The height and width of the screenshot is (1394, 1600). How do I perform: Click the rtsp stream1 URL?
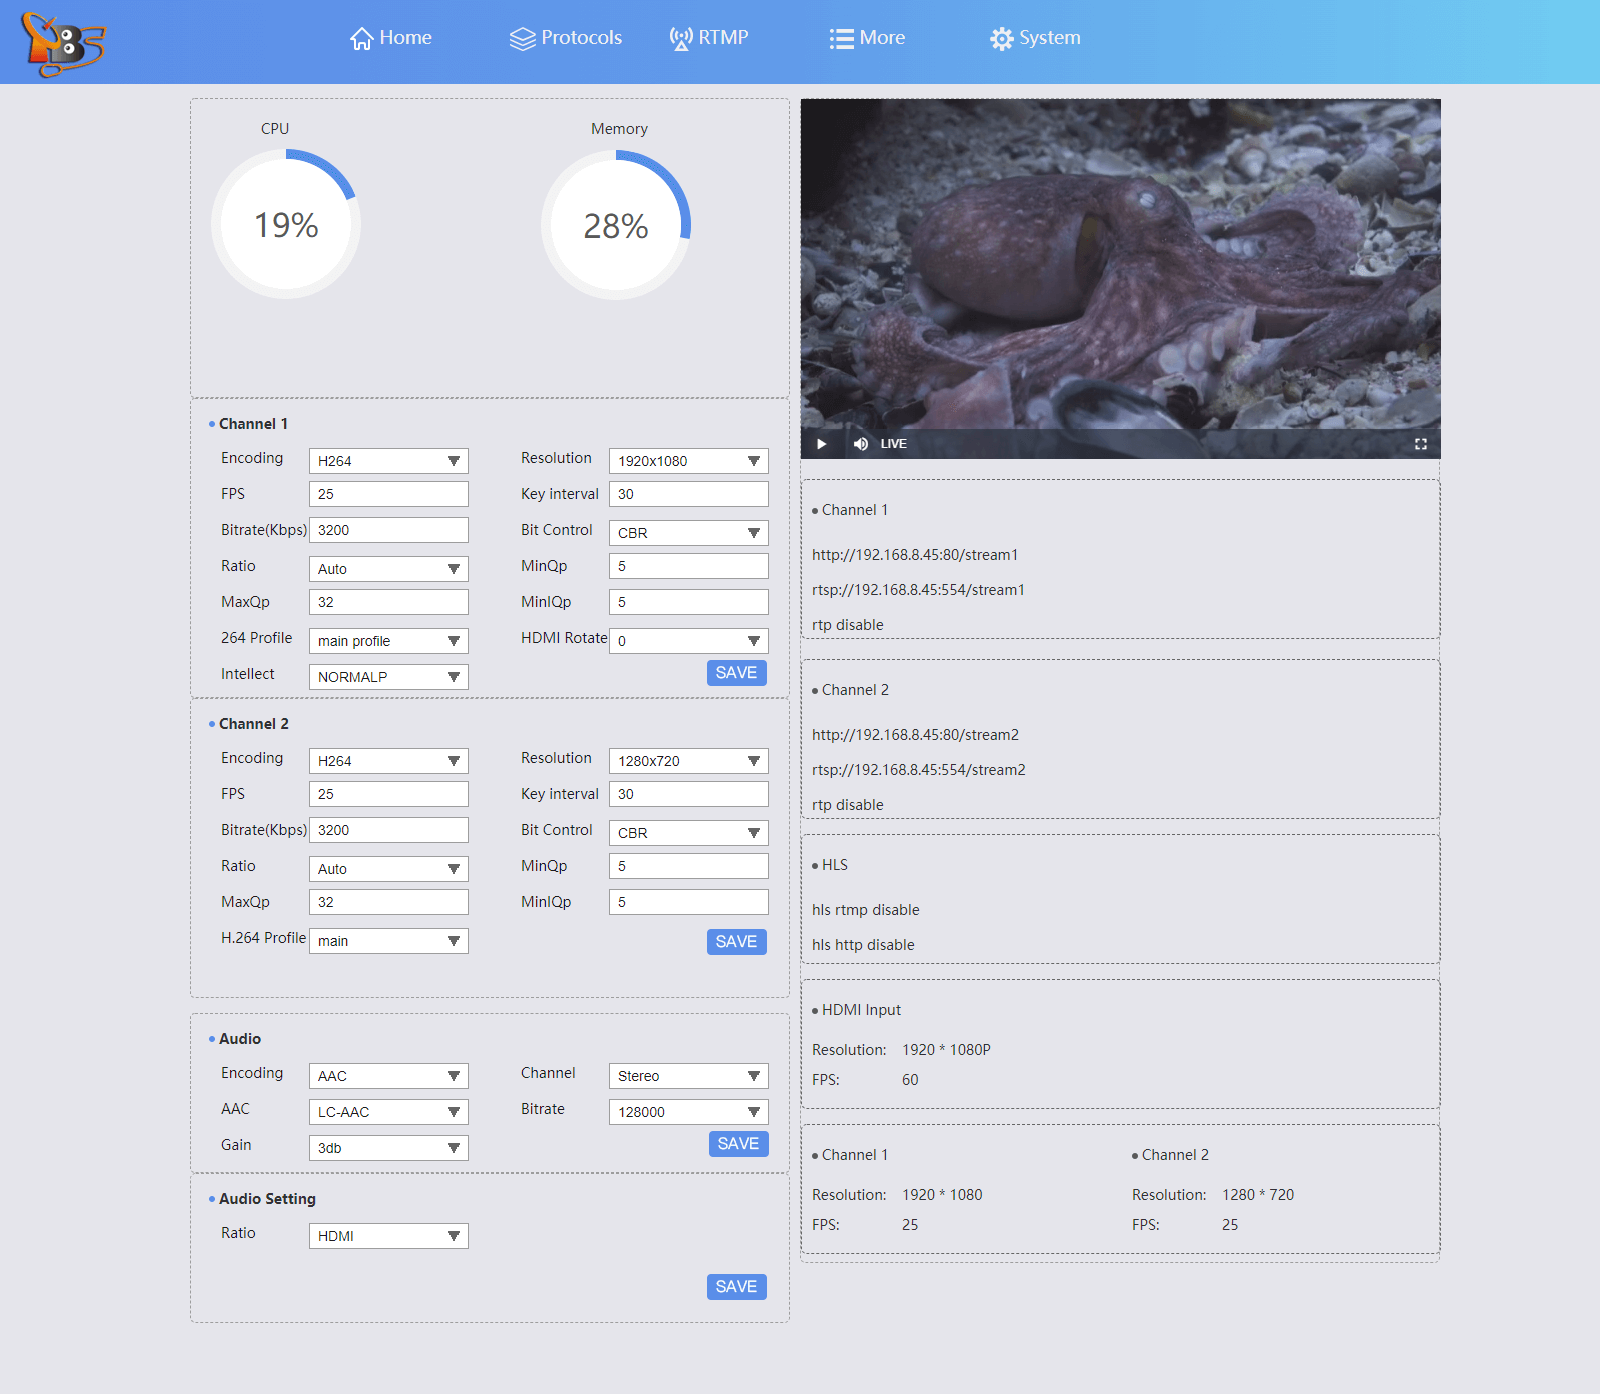click(918, 590)
